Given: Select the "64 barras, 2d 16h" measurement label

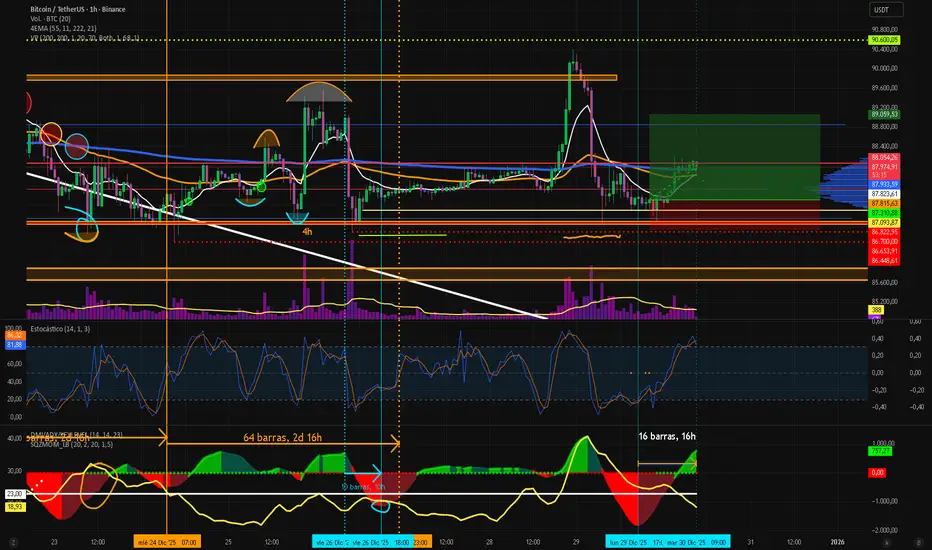Looking at the screenshot, I should [280, 437].
